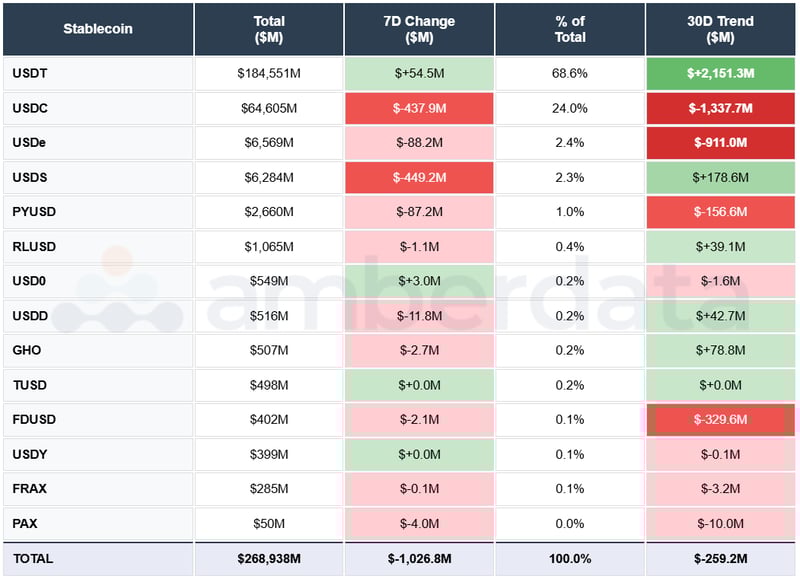Select the PYUSD ticker in the table
Viewport: 800px width, 579px height.
click(32, 212)
